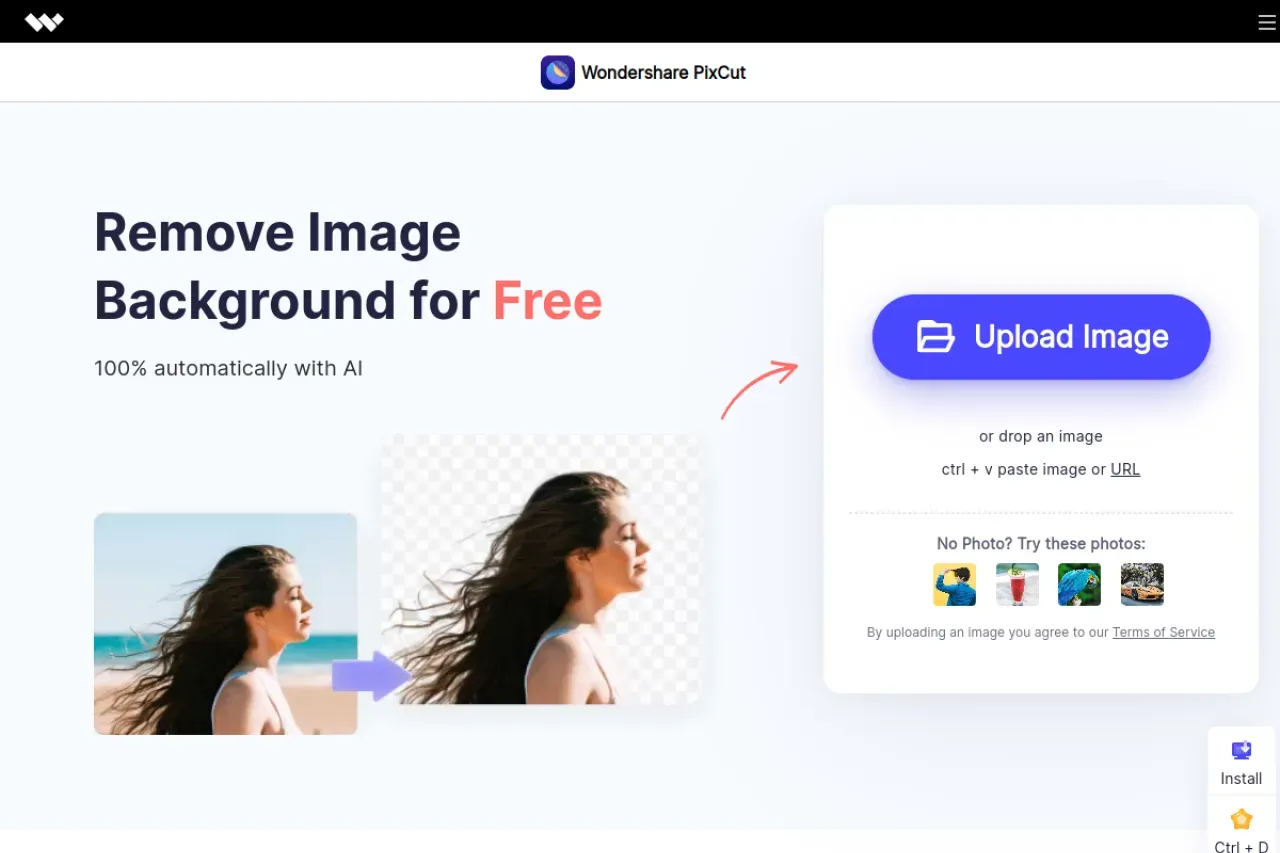The height and width of the screenshot is (853, 1280).
Task: Click the "100% automatically with AI" text
Action: (x=228, y=368)
